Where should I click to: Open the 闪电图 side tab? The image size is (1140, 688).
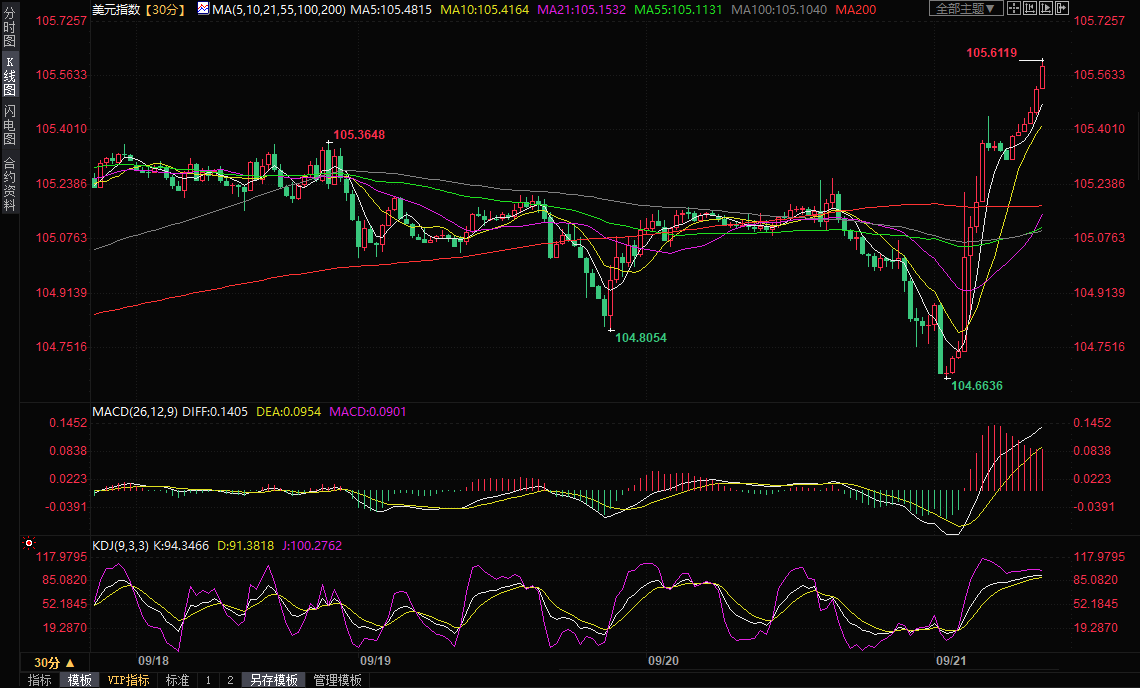10,124
